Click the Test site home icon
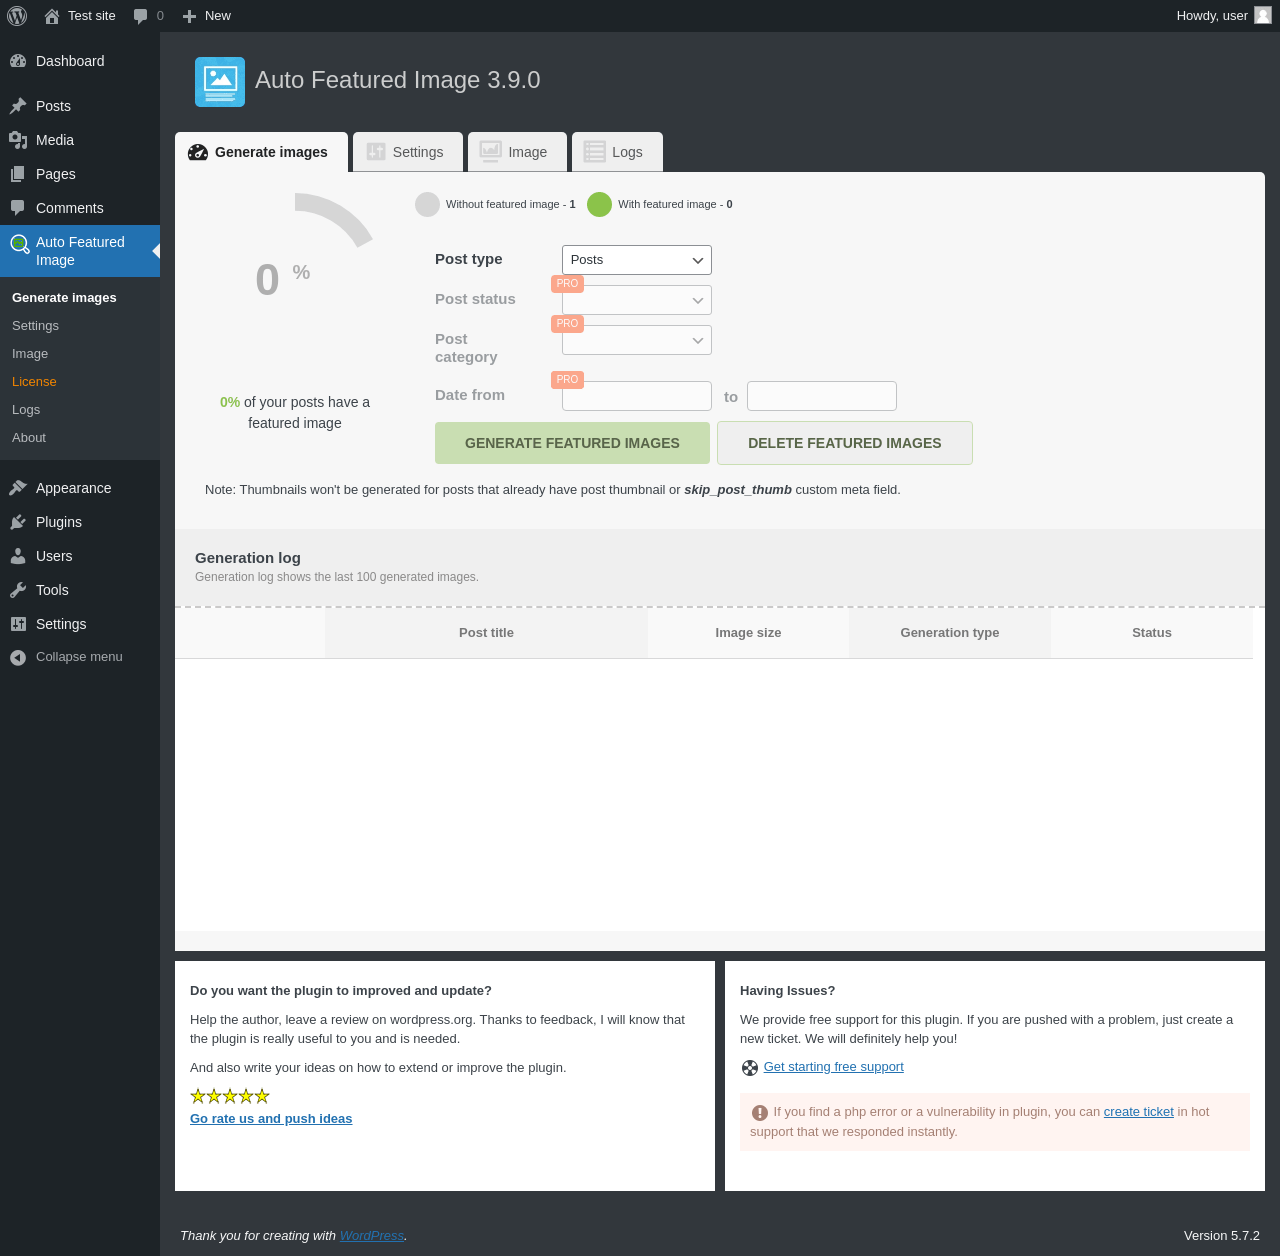The image size is (1280, 1256). pyautogui.click(x=52, y=16)
